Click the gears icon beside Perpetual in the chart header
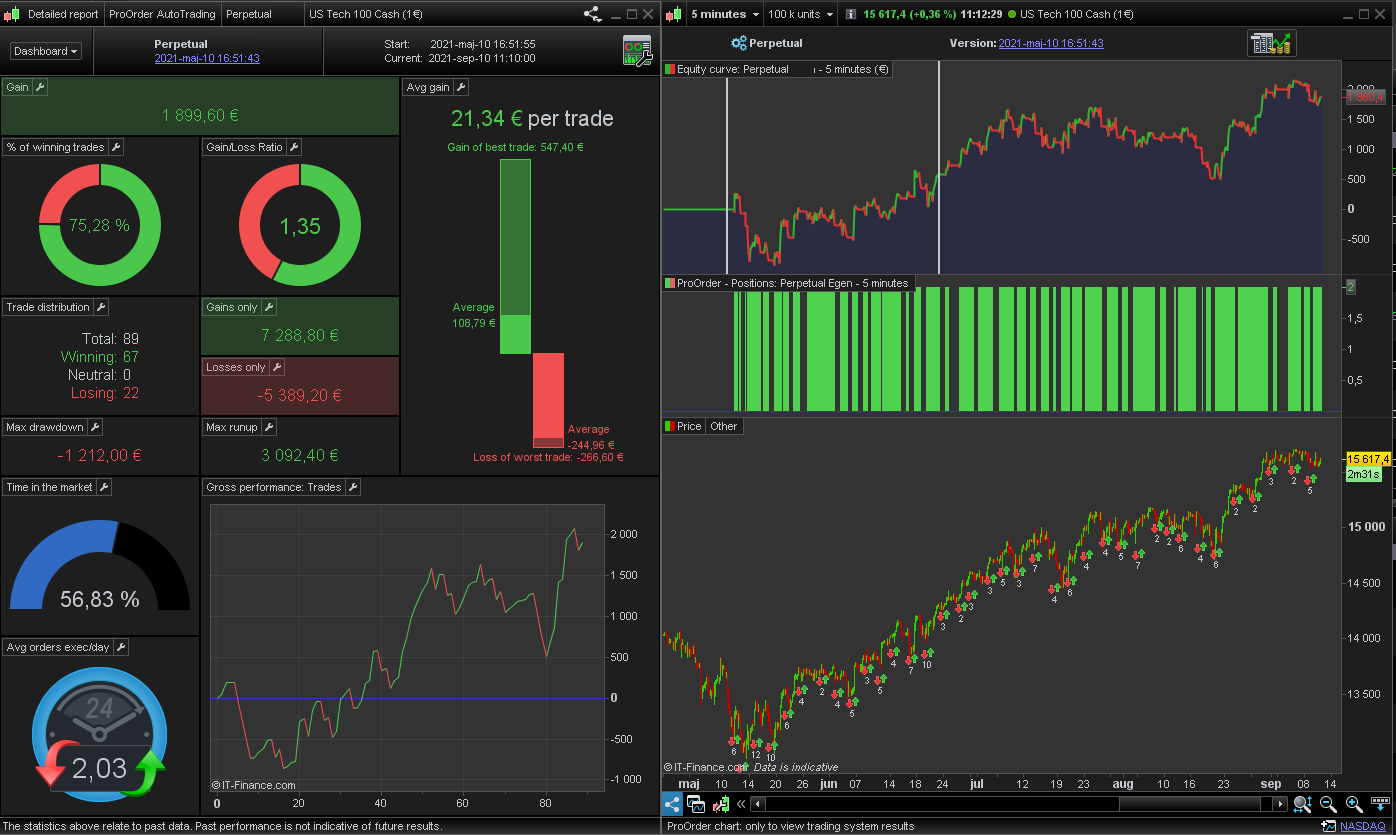Viewport: 1396px width, 835px height. tap(739, 43)
